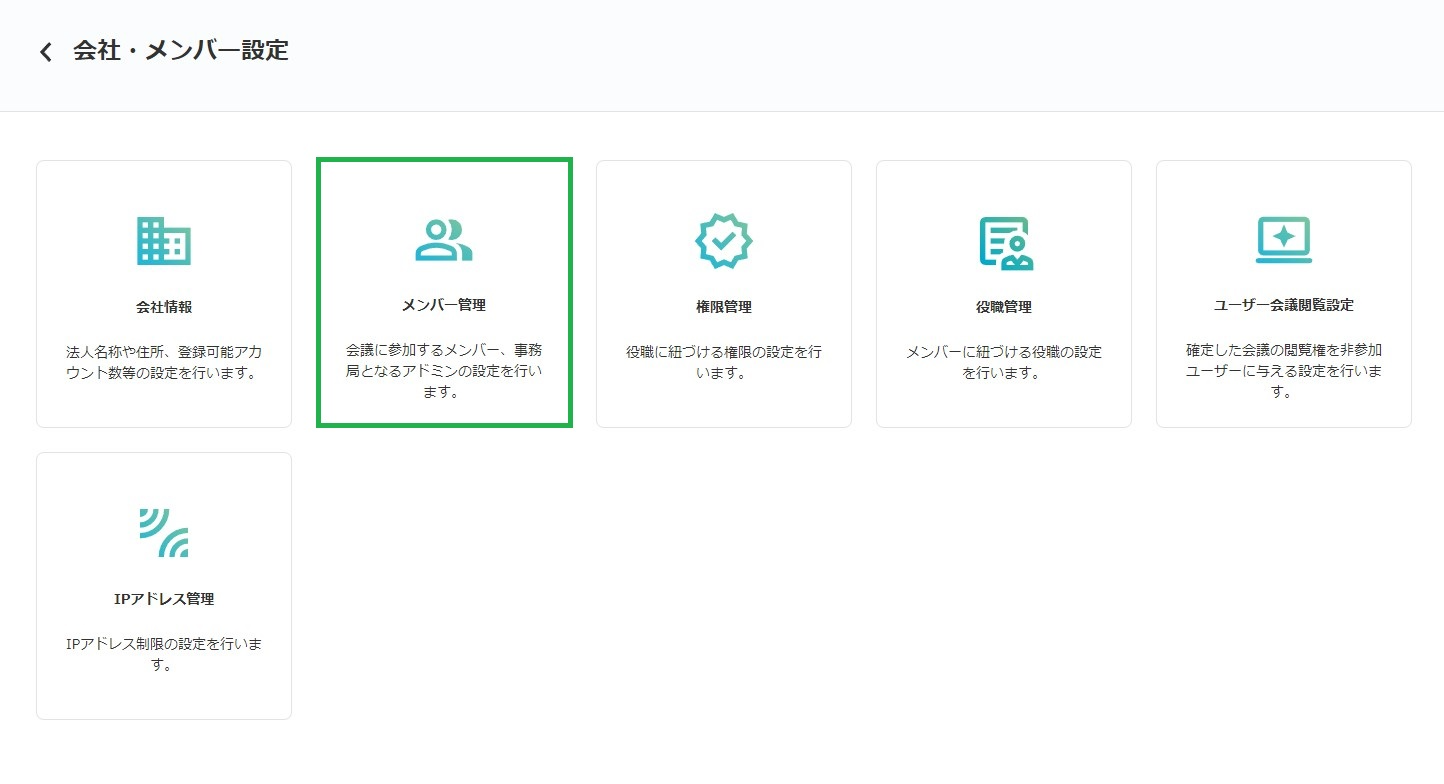
Task: Click the back arrow beside 会社・メンバー設定
Action: point(45,52)
